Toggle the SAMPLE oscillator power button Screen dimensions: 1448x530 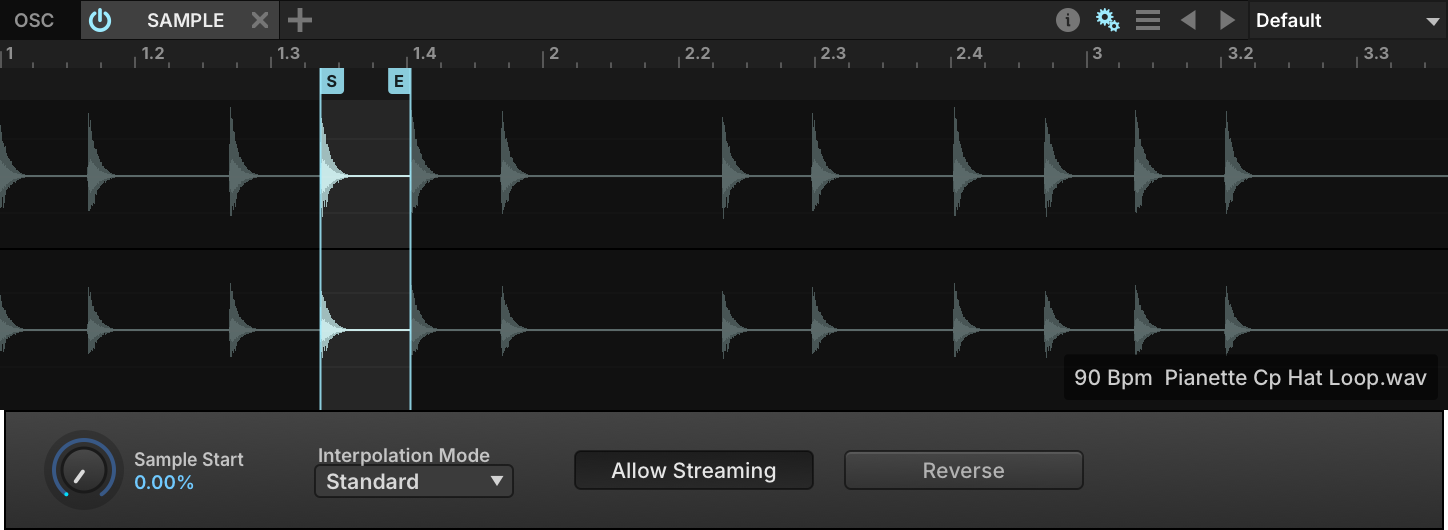click(x=100, y=20)
